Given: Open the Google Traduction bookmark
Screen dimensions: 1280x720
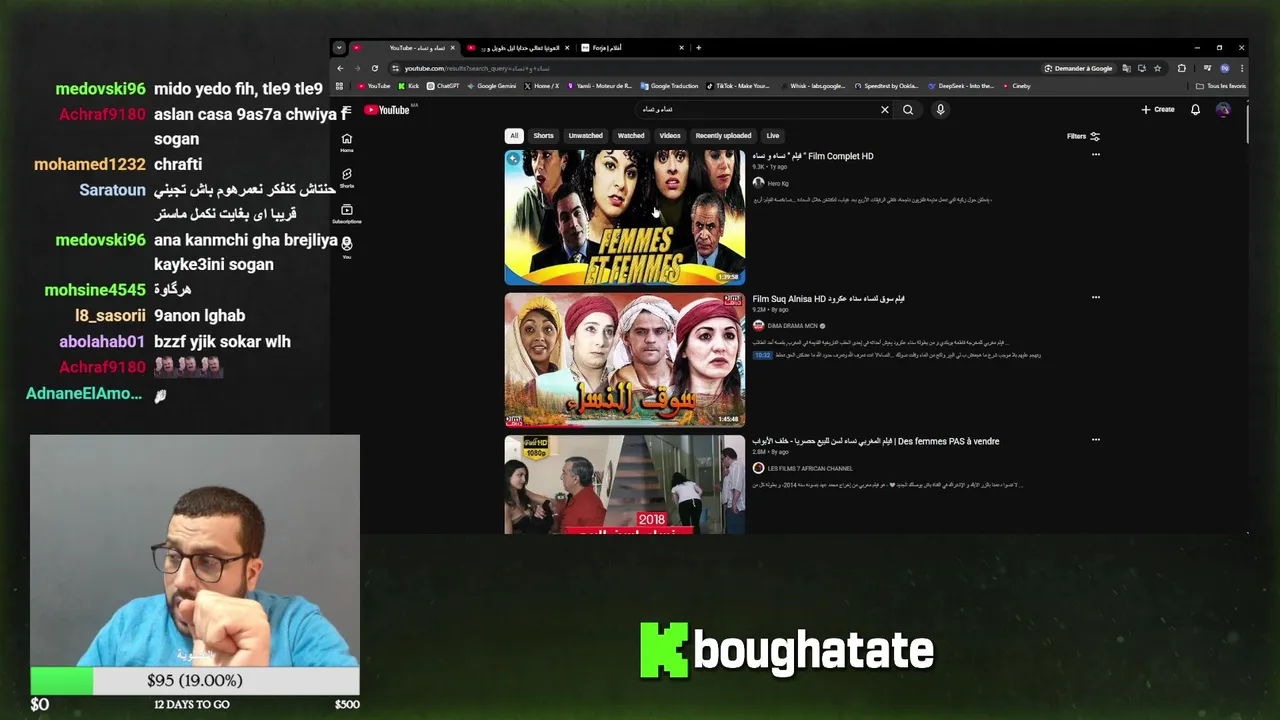Looking at the screenshot, I should coord(670,86).
